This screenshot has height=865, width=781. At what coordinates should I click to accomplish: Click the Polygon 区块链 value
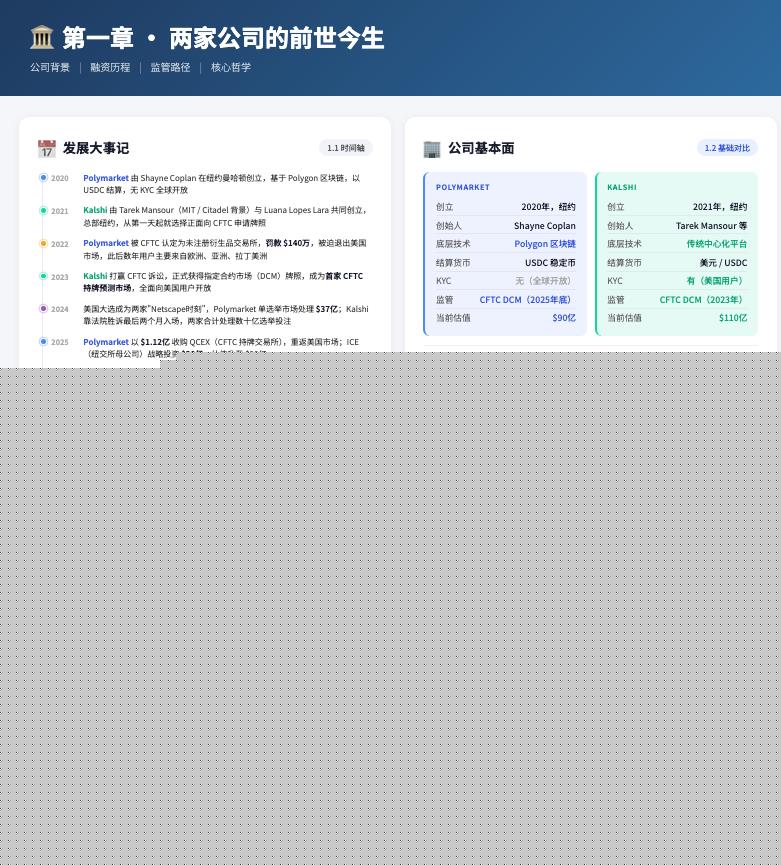(x=545, y=244)
